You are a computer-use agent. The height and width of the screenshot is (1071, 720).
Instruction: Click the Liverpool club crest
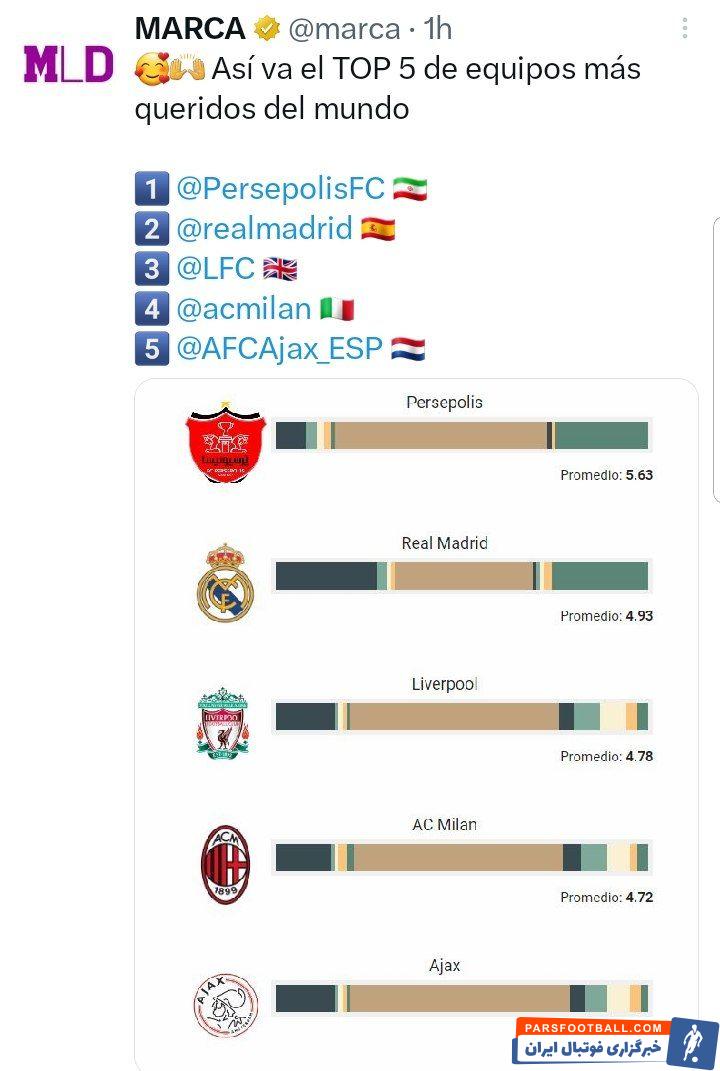tap(224, 723)
